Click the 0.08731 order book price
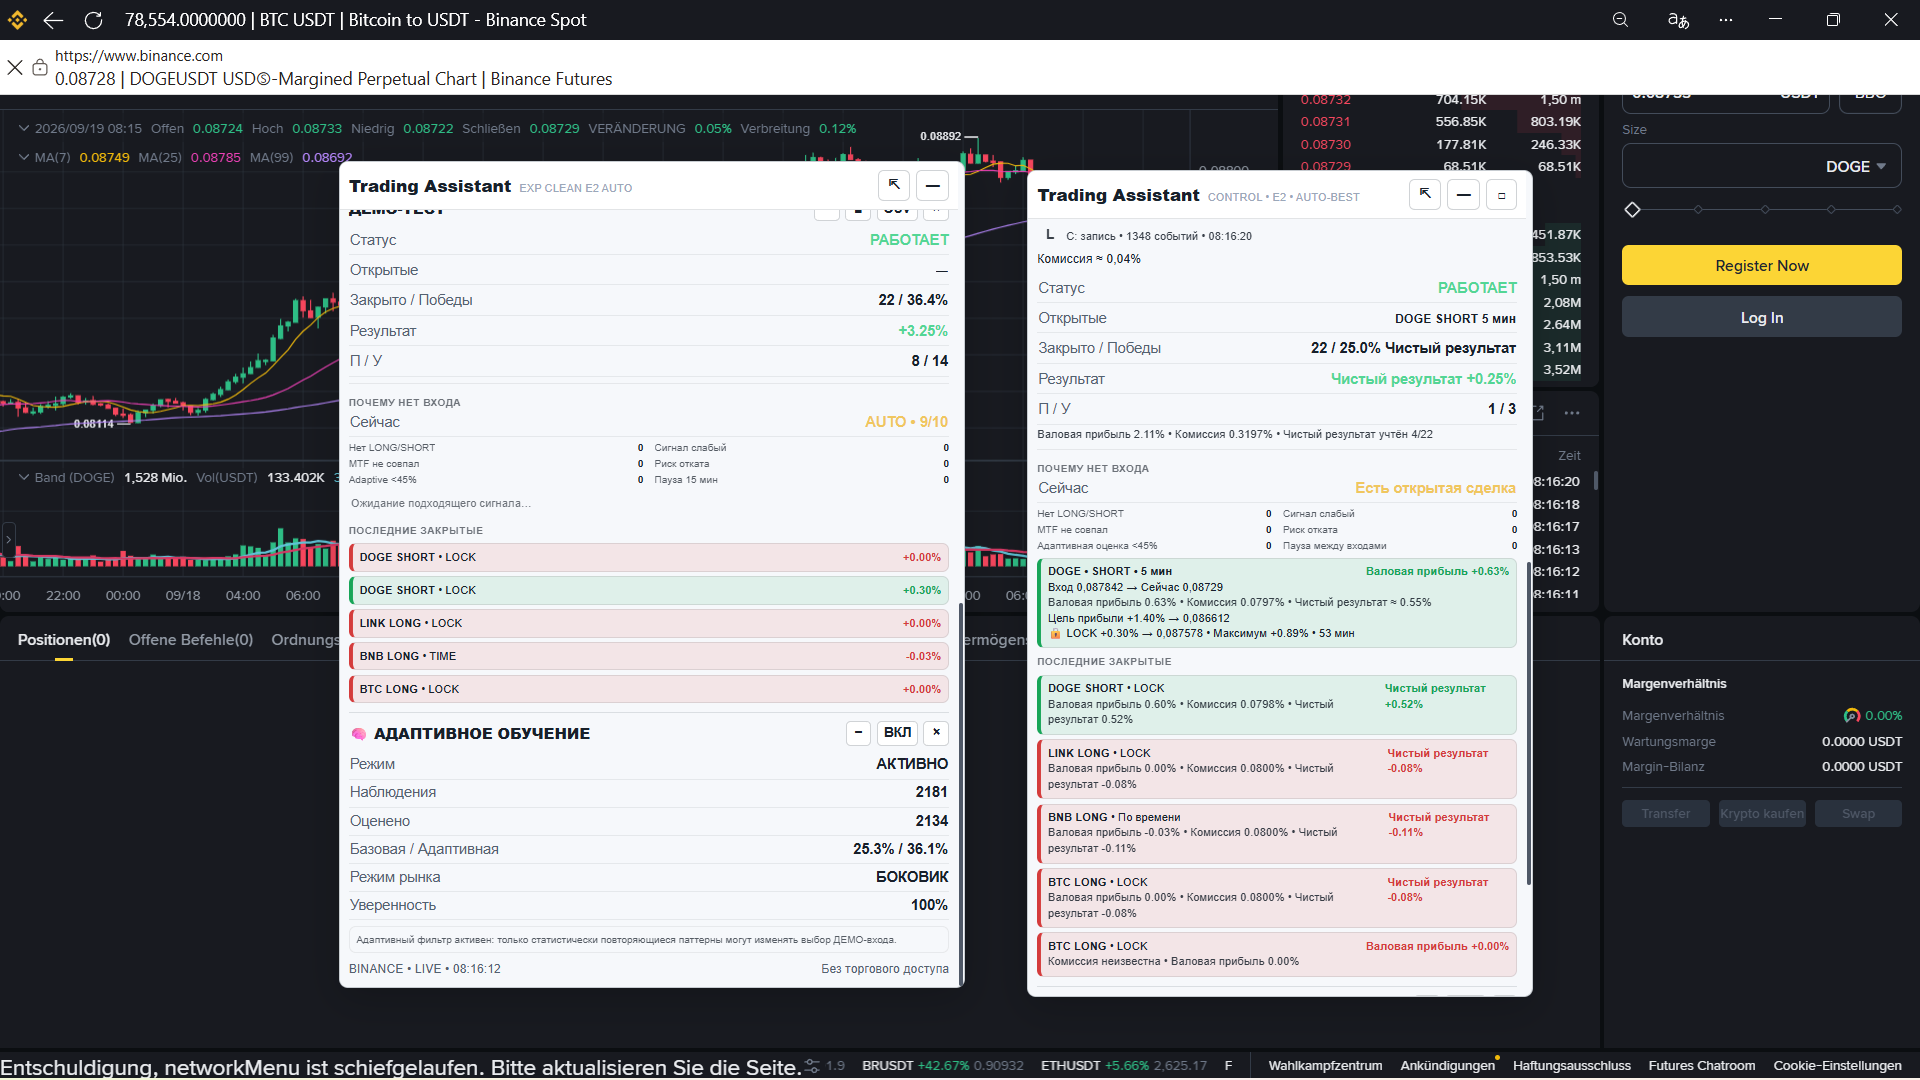Image resolution: width=1920 pixels, height=1080 pixels. pos(1325,122)
